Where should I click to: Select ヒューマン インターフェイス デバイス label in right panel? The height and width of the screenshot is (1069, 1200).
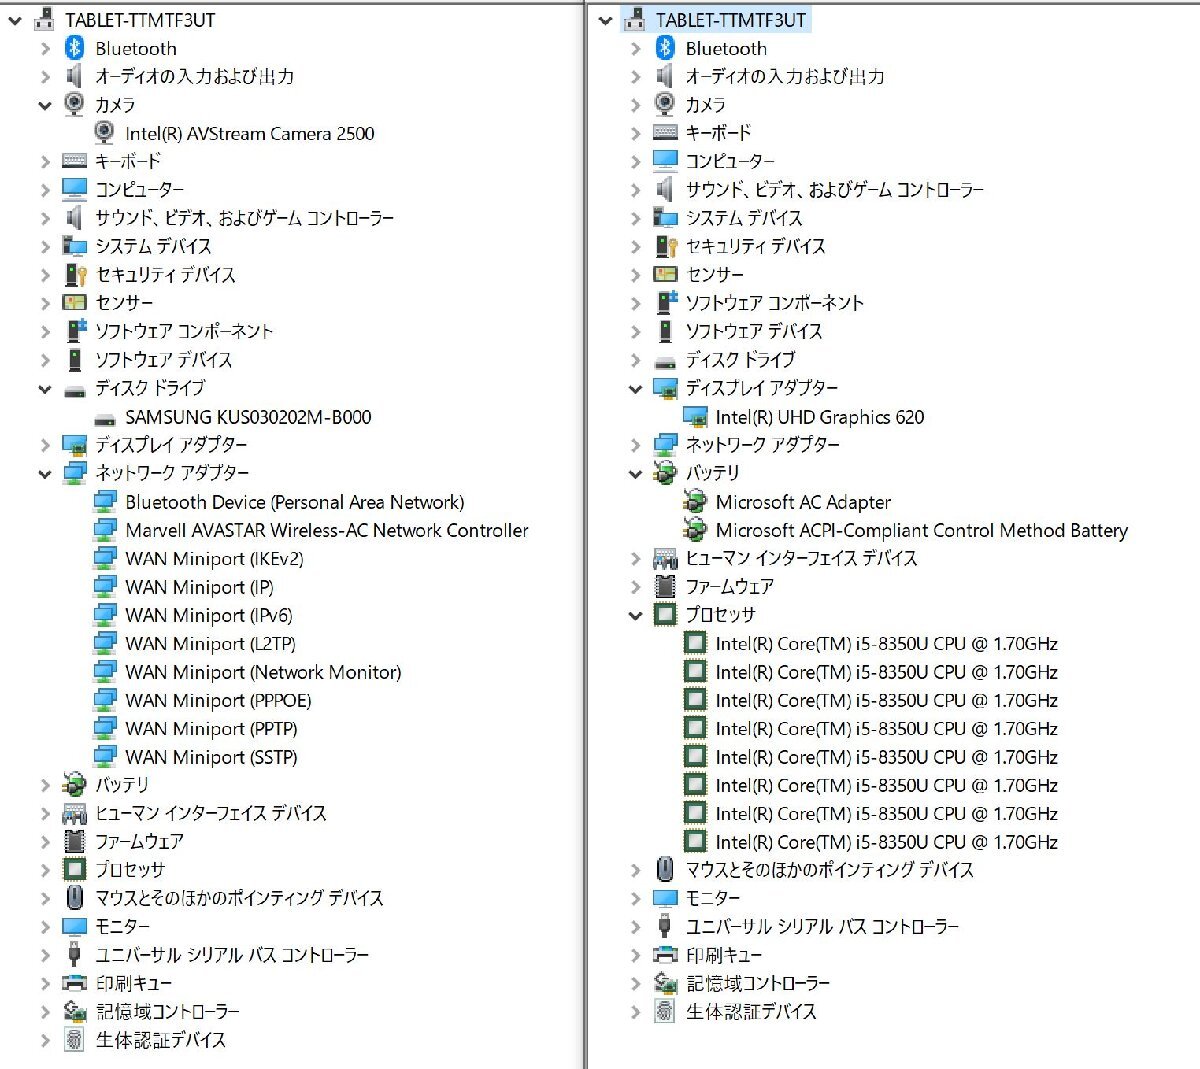point(801,558)
